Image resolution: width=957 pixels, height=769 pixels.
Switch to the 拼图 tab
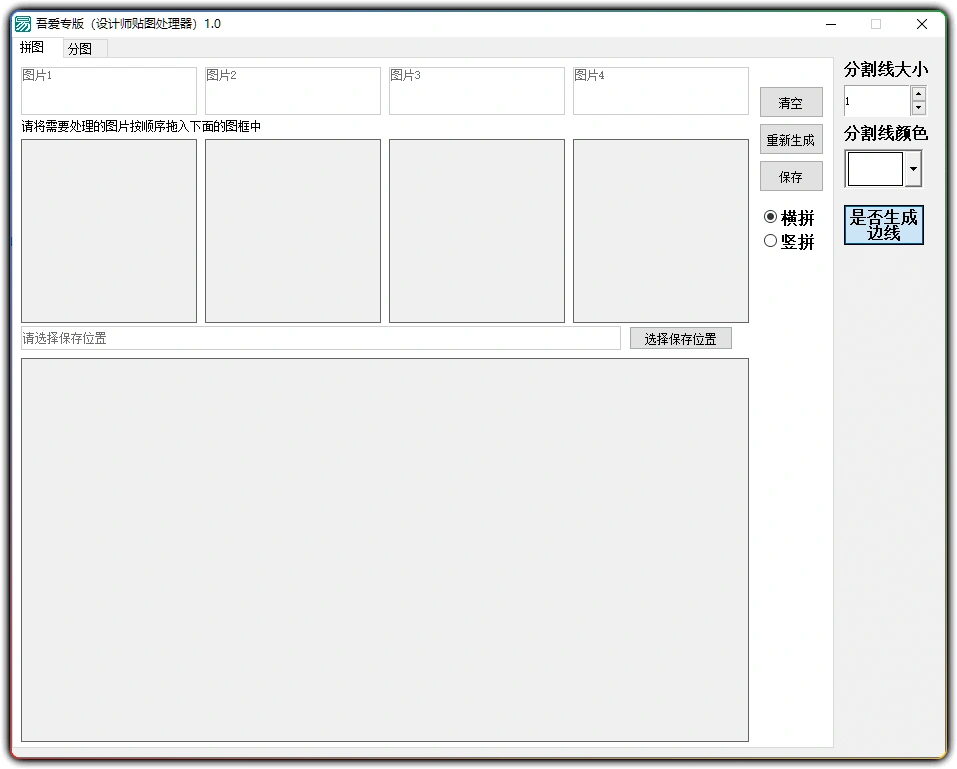(32, 47)
